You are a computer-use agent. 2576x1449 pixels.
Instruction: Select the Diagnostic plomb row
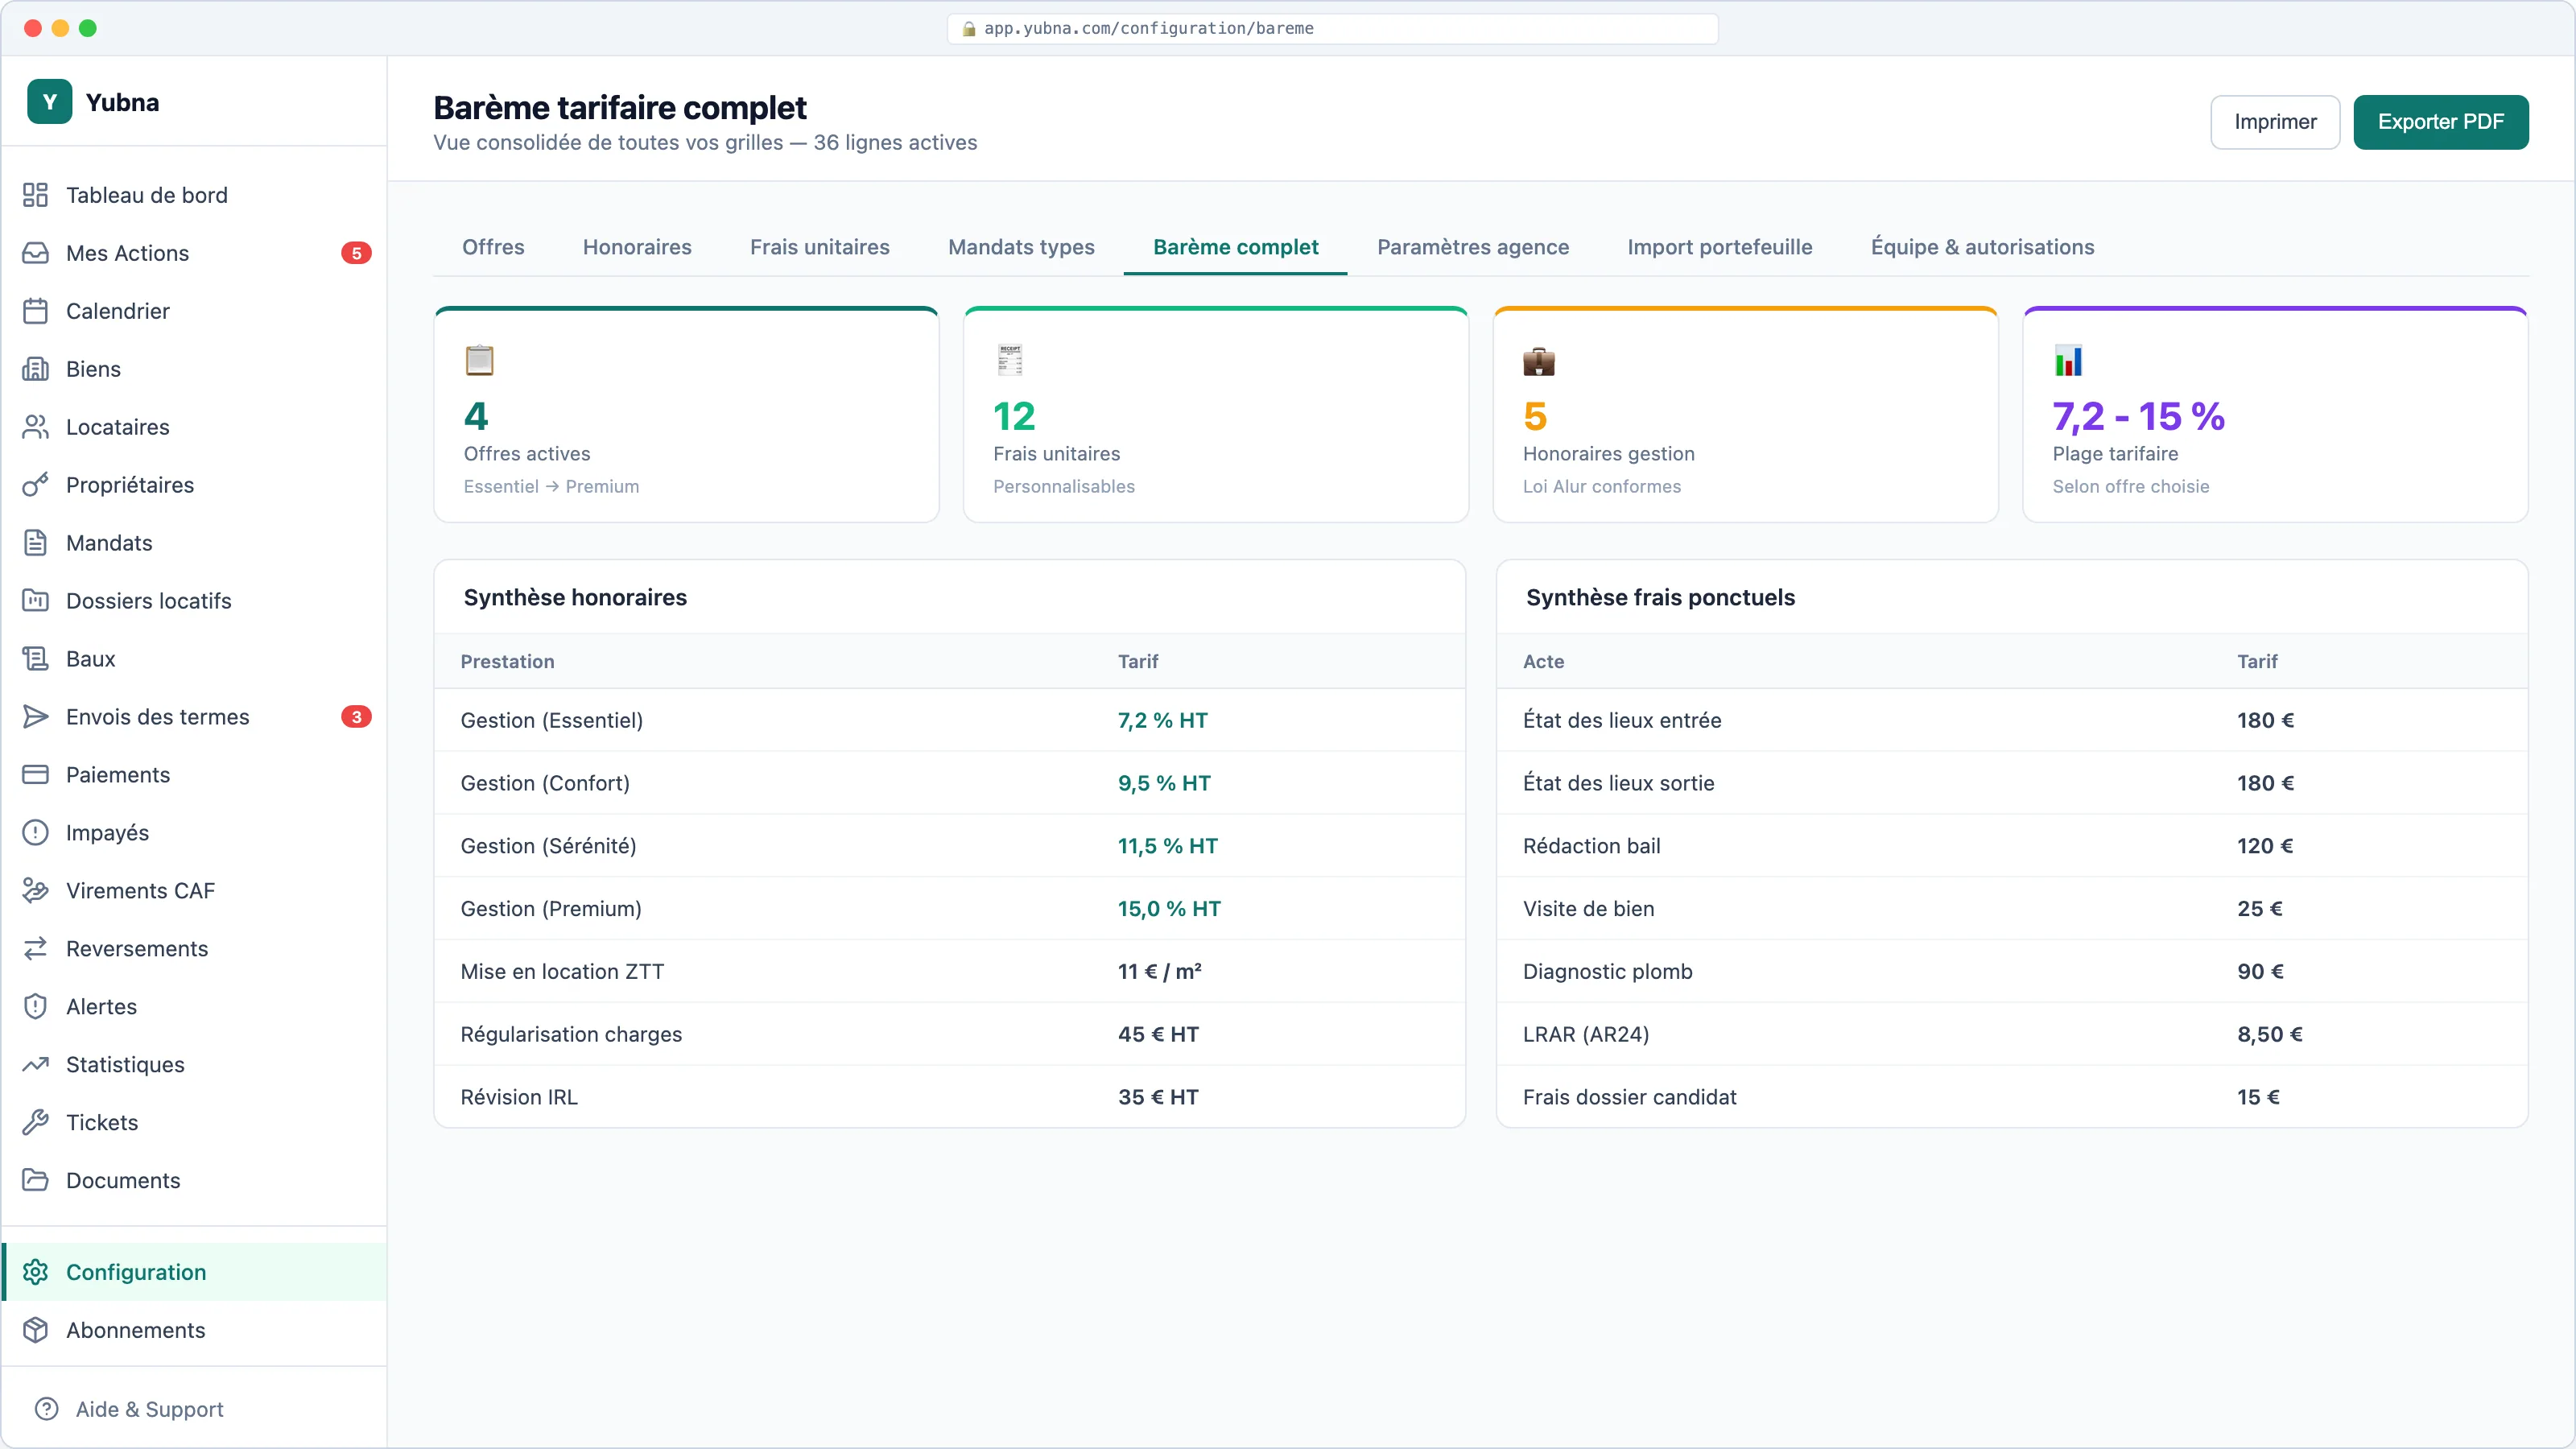click(x=2012, y=972)
